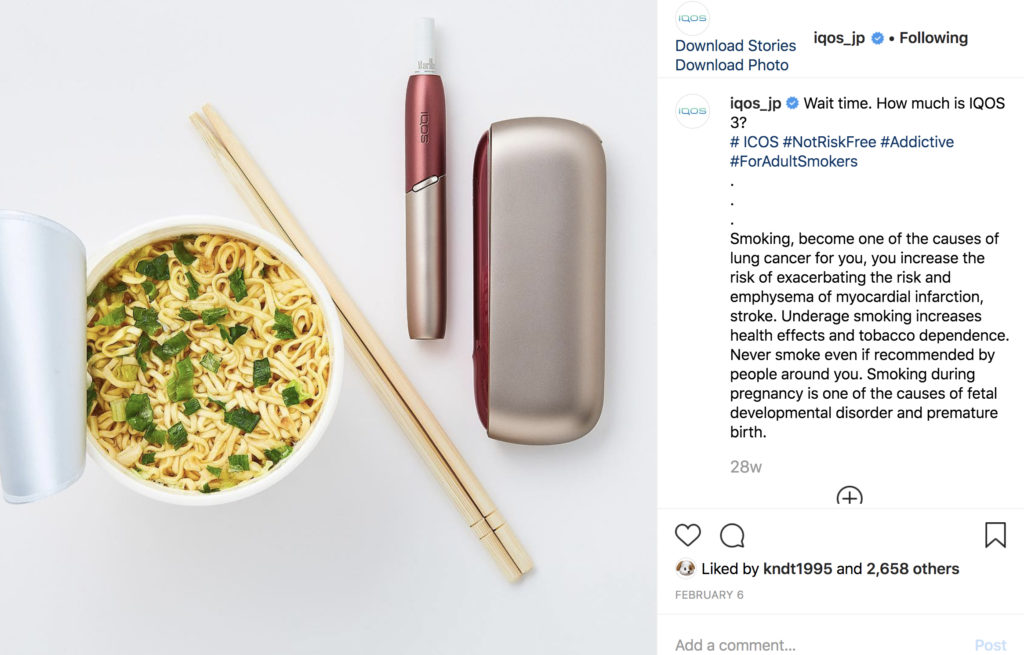Show the 2,658 others who liked
The image size is (1024, 655).
coord(912,569)
